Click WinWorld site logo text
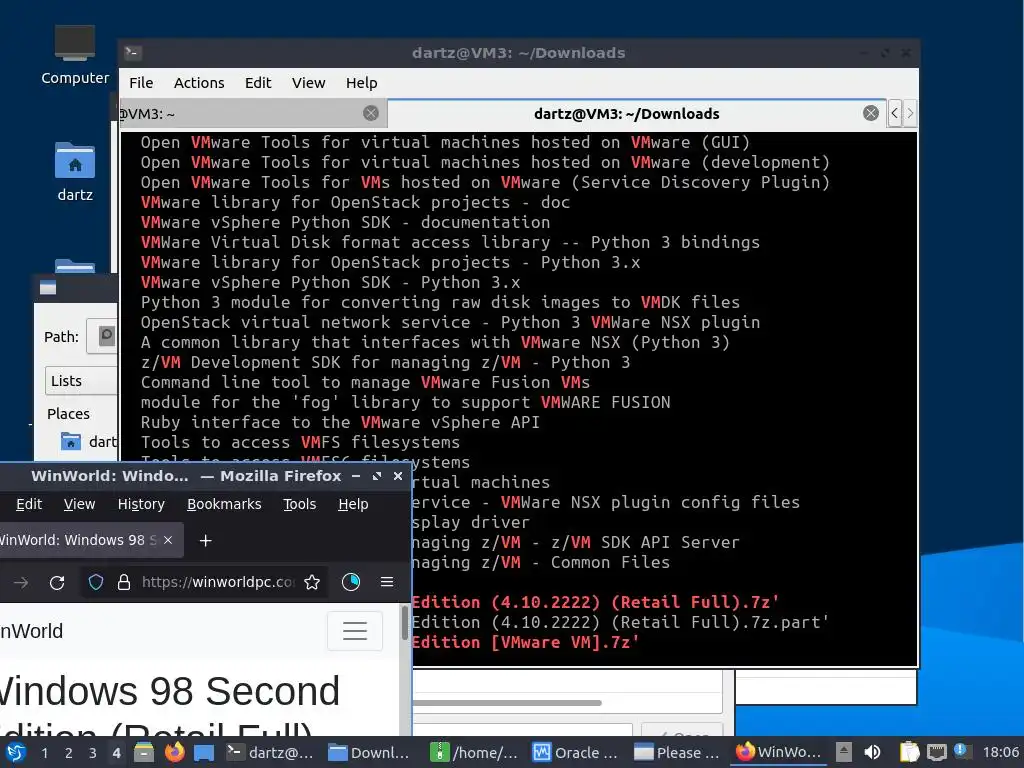The image size is (1024, 768). coord(31,631)
